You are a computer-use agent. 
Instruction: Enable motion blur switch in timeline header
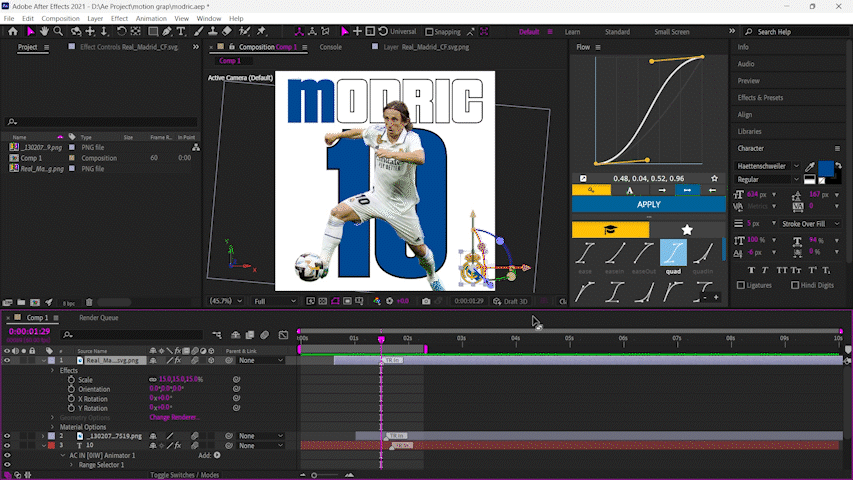(265, 335)
